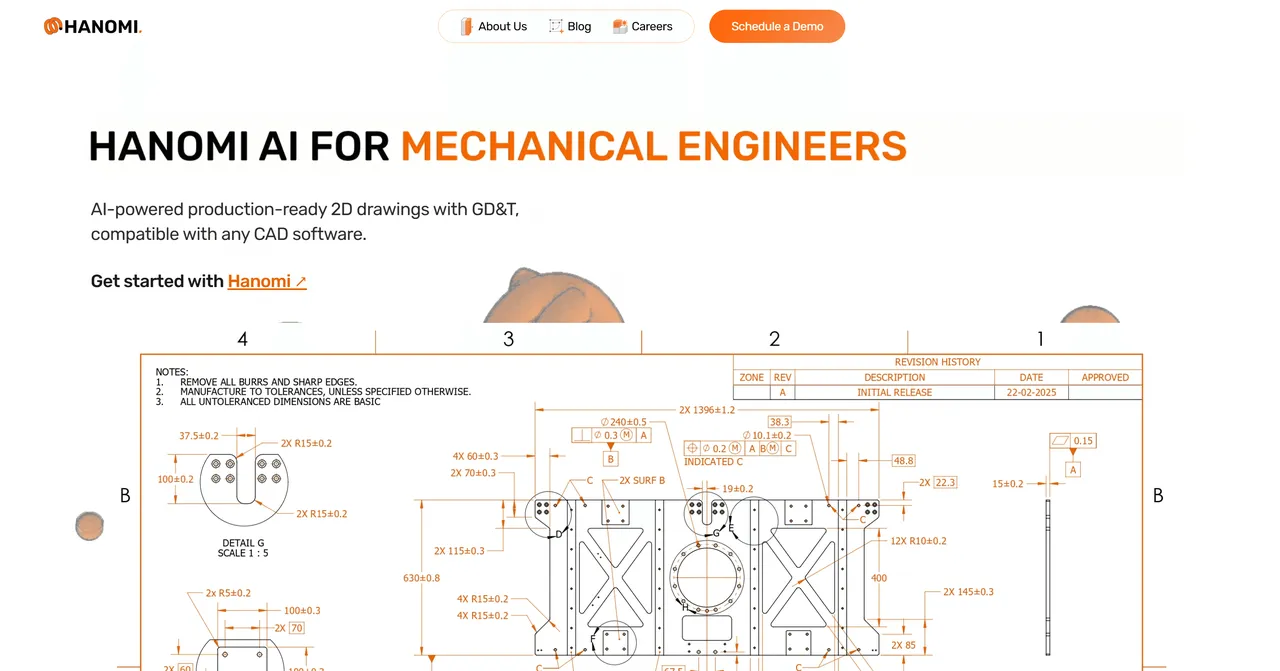
Task: Click the 2X 1396±1.2 dimension
Action: click(x=706, y=410)
